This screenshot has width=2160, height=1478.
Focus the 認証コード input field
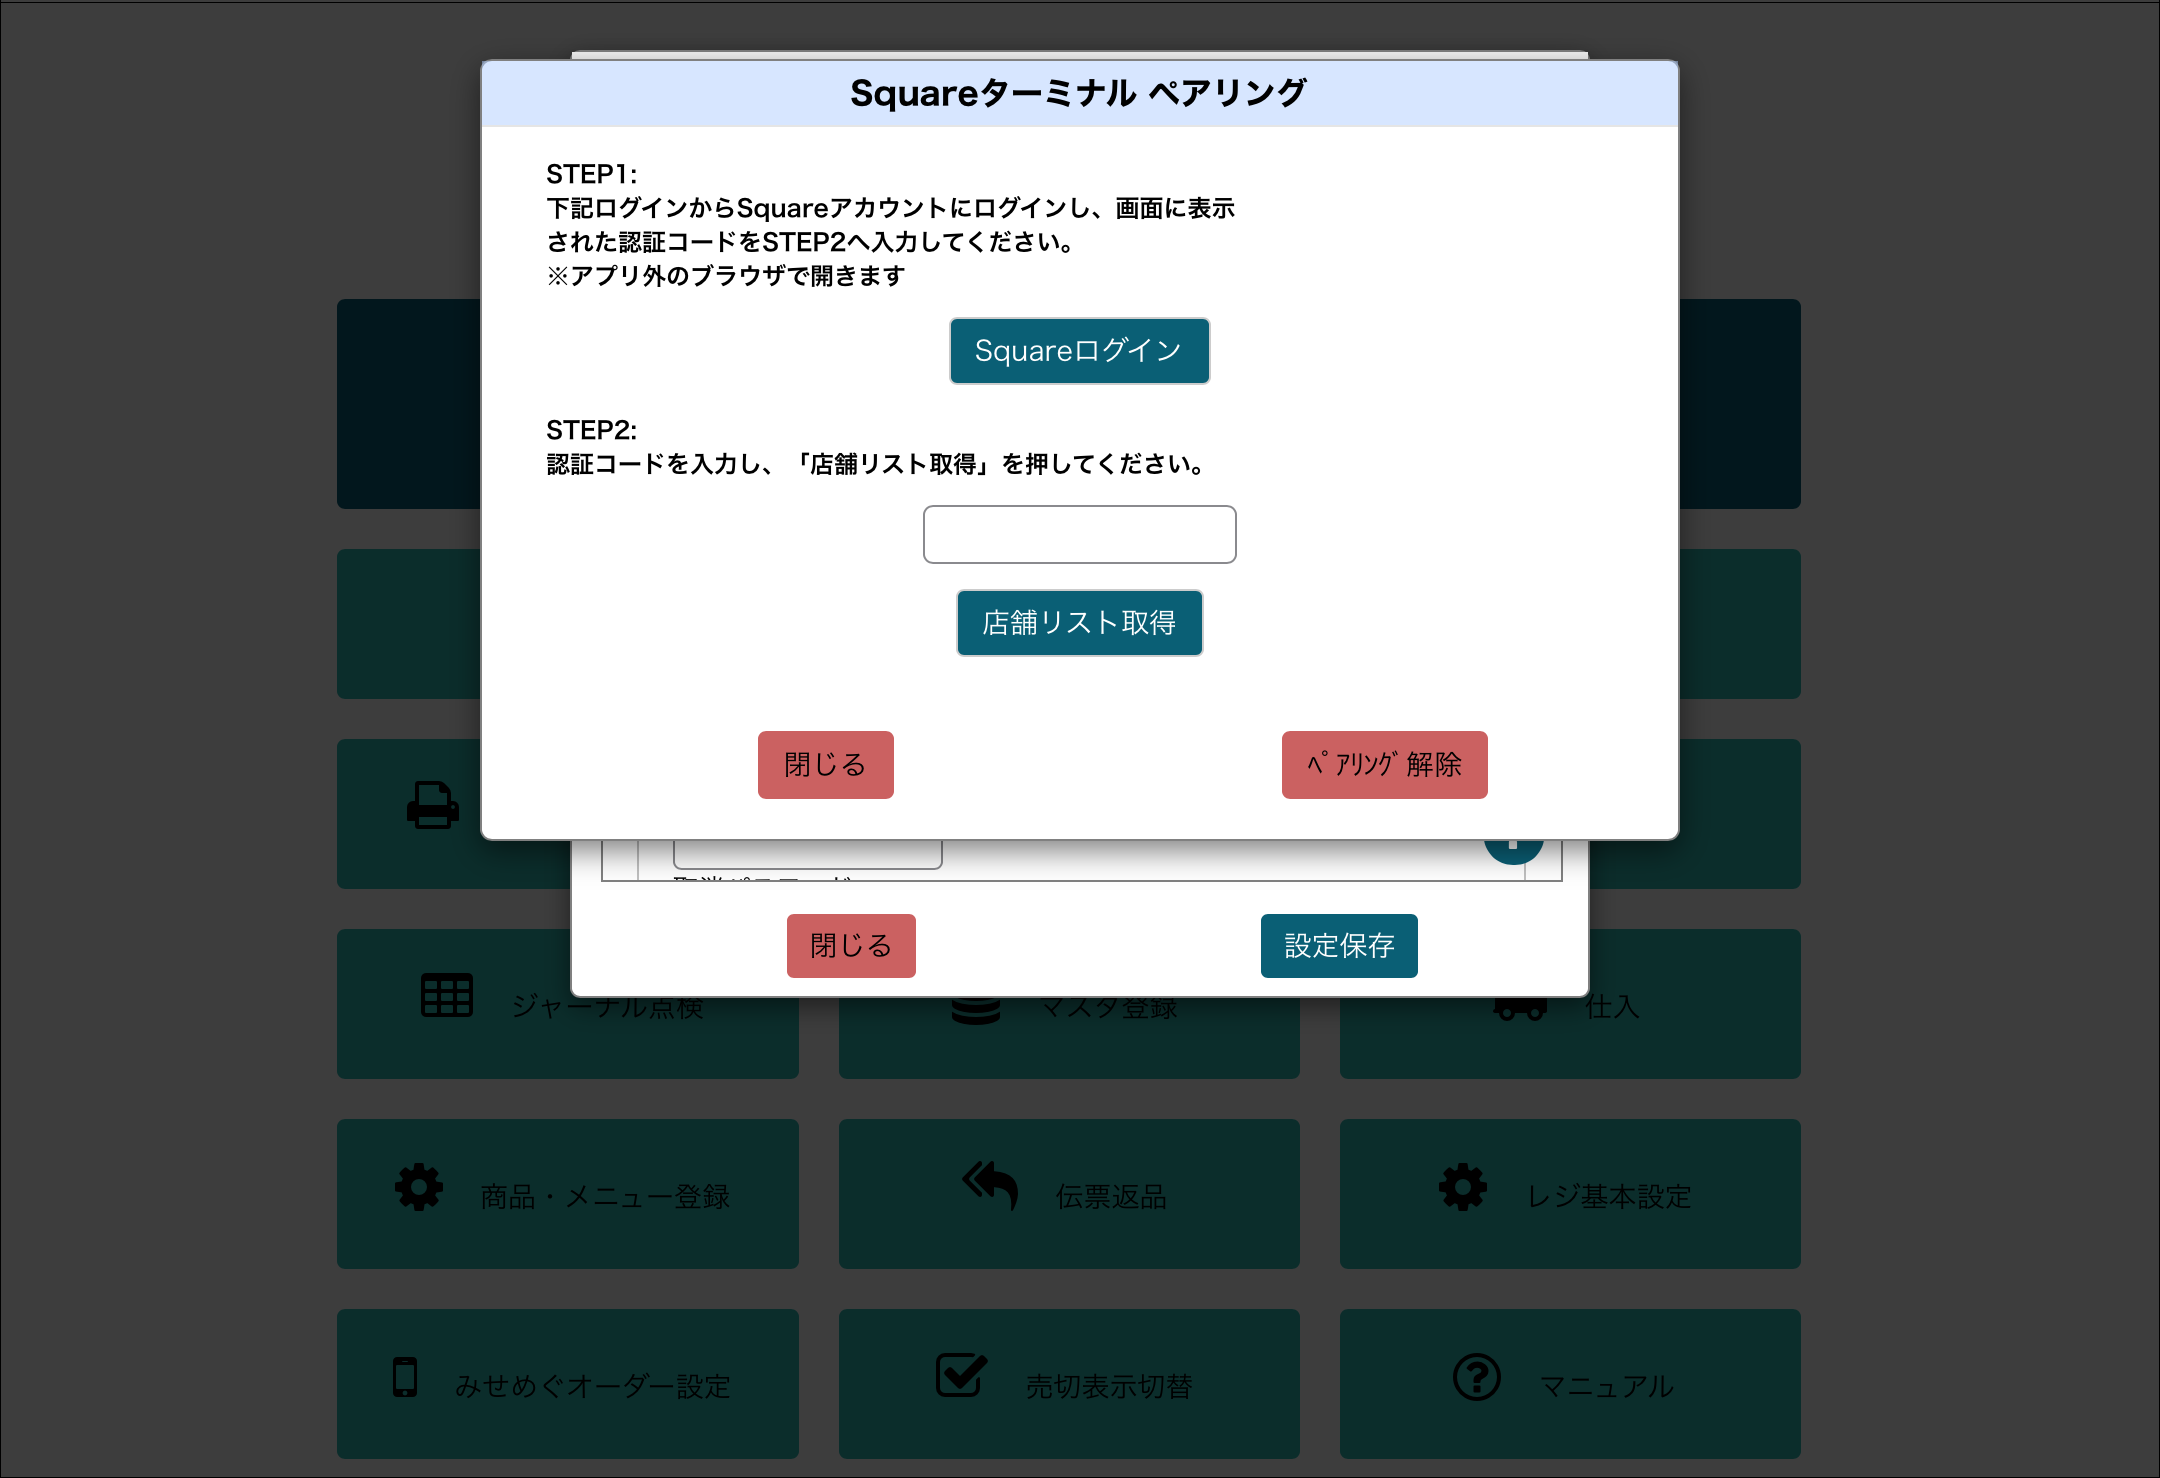[1079, 534]
